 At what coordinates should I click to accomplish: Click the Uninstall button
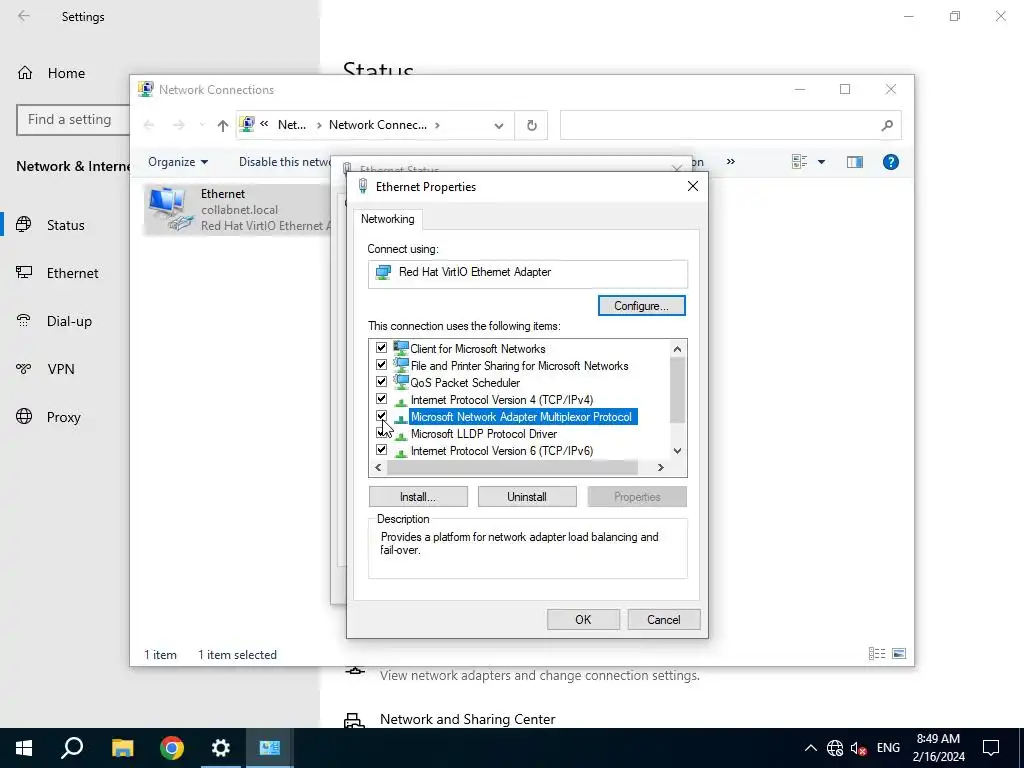click(x=527, y=497)
